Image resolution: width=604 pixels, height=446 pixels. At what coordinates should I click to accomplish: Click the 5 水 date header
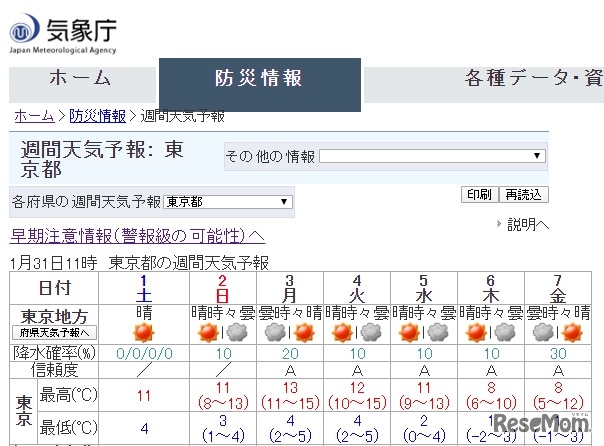click(424, 288)
